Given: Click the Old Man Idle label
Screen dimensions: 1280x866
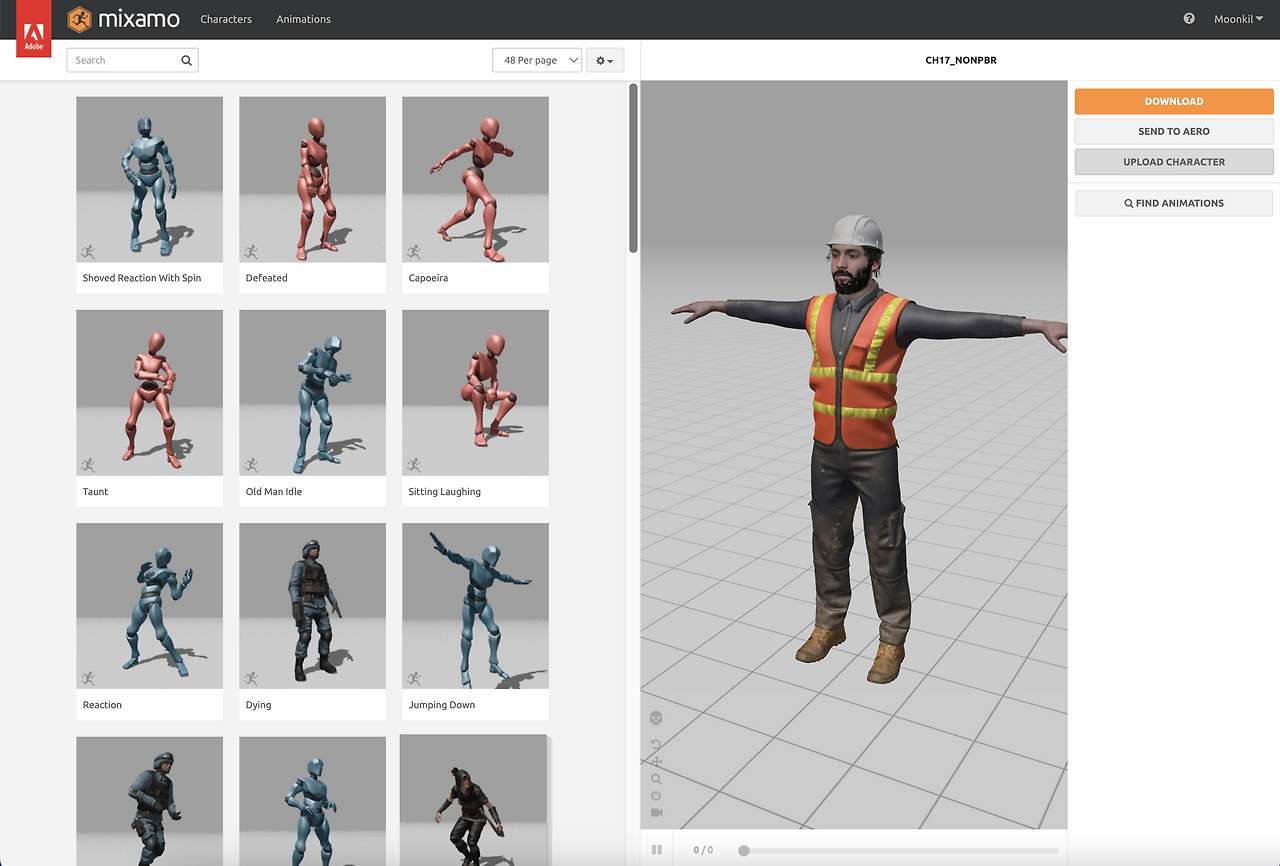Looking at the screenshot, I should pos(274,491).
